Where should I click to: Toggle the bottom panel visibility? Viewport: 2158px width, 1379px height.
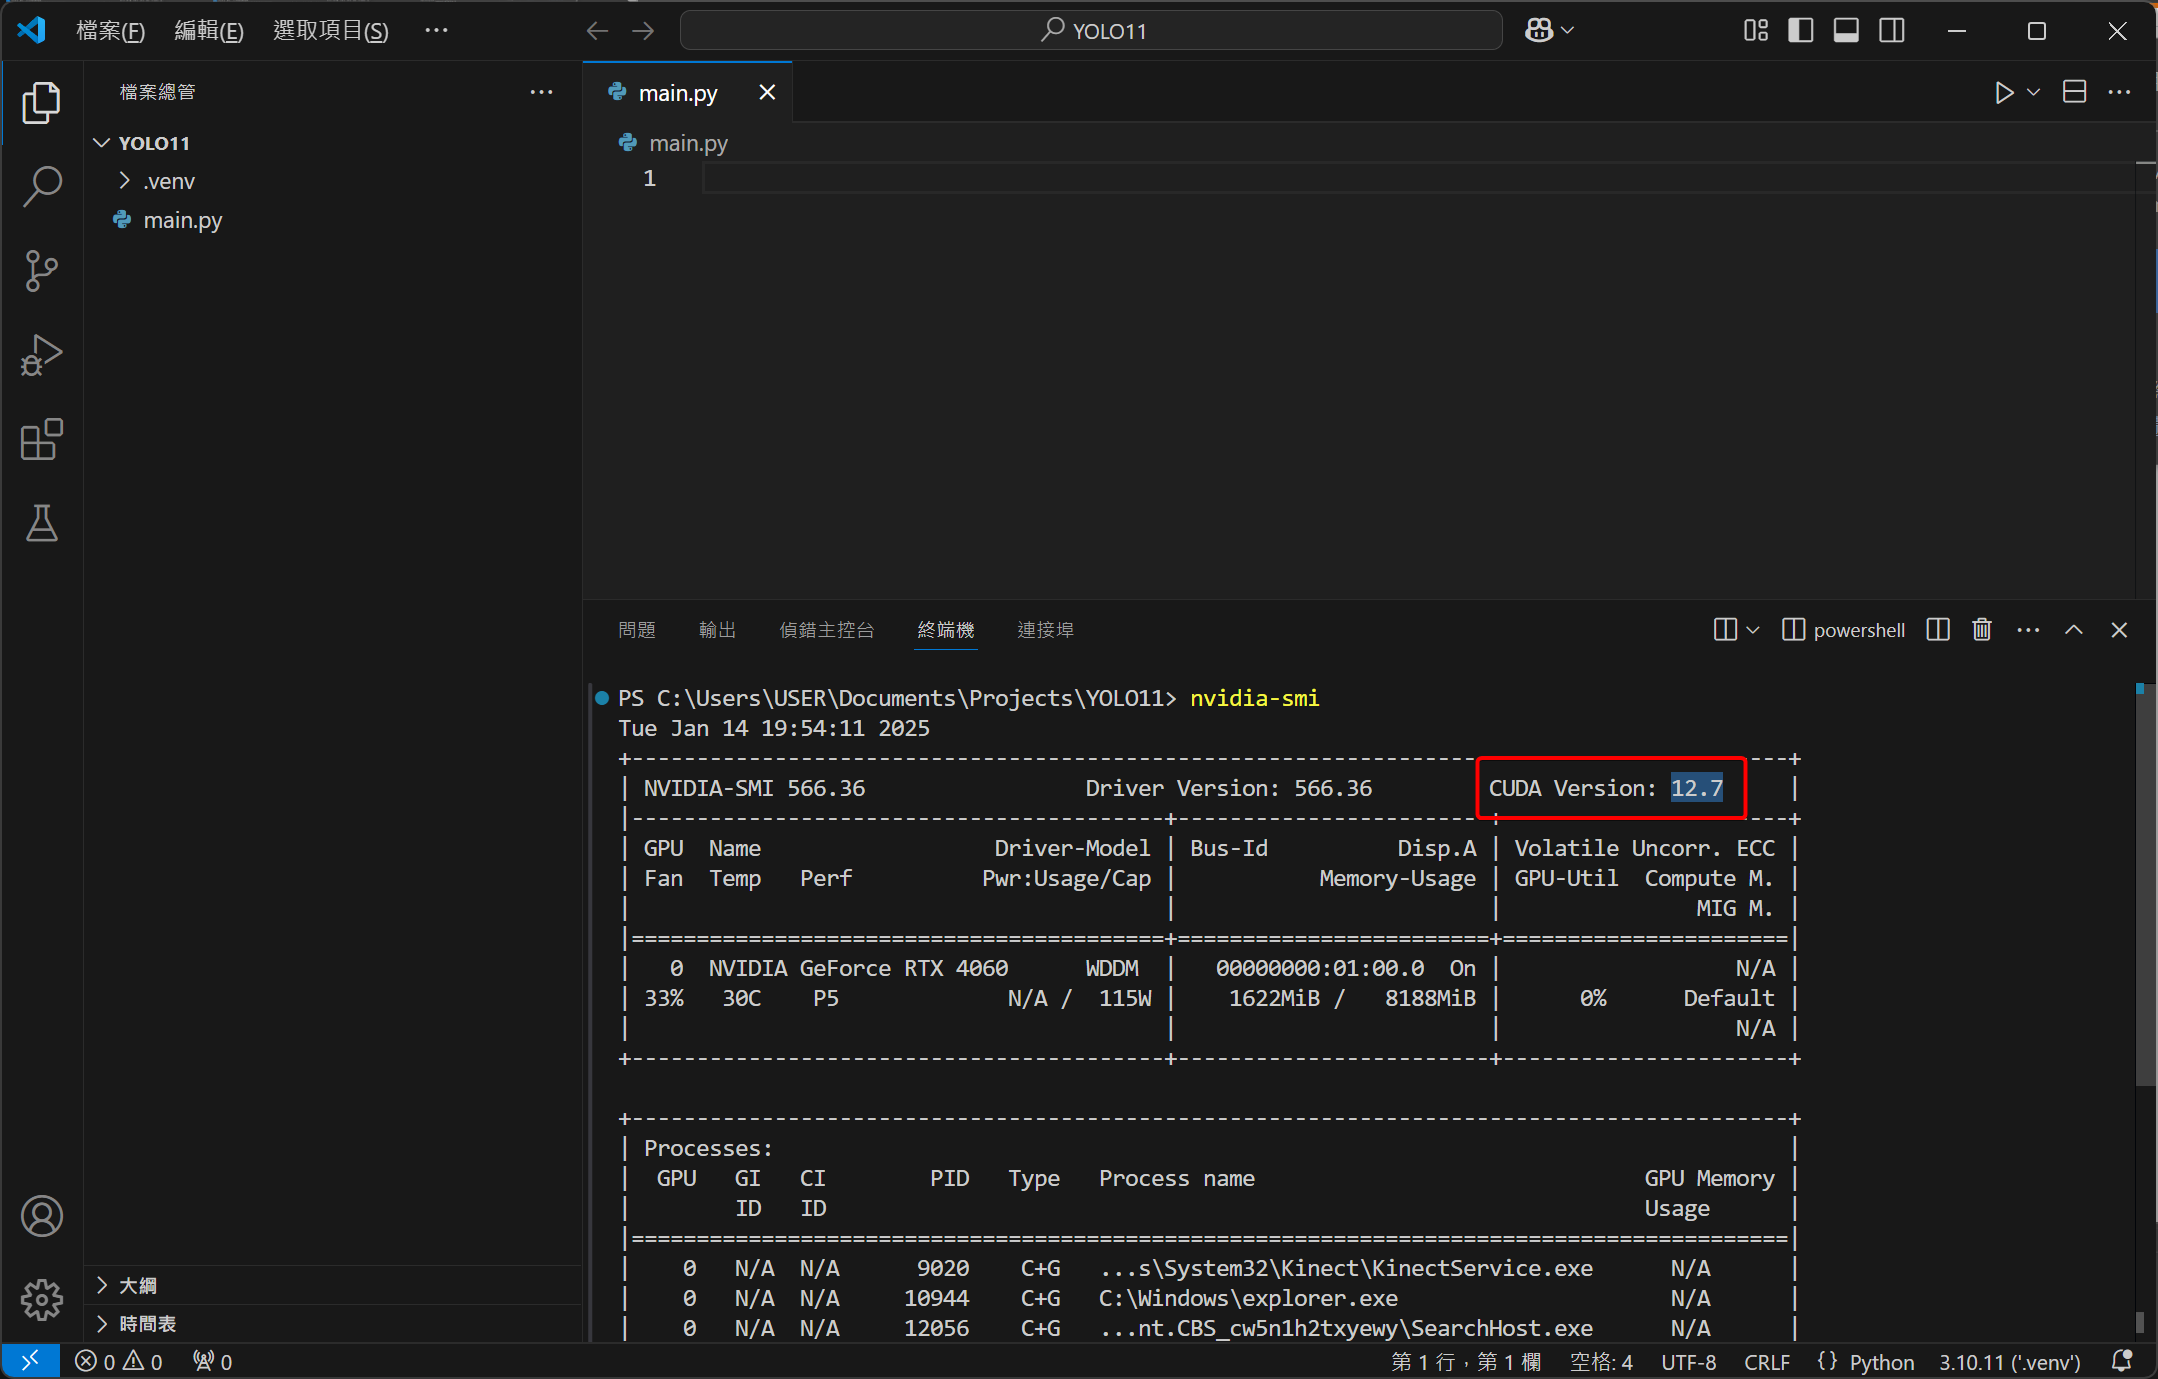(x=1846, y=31)
